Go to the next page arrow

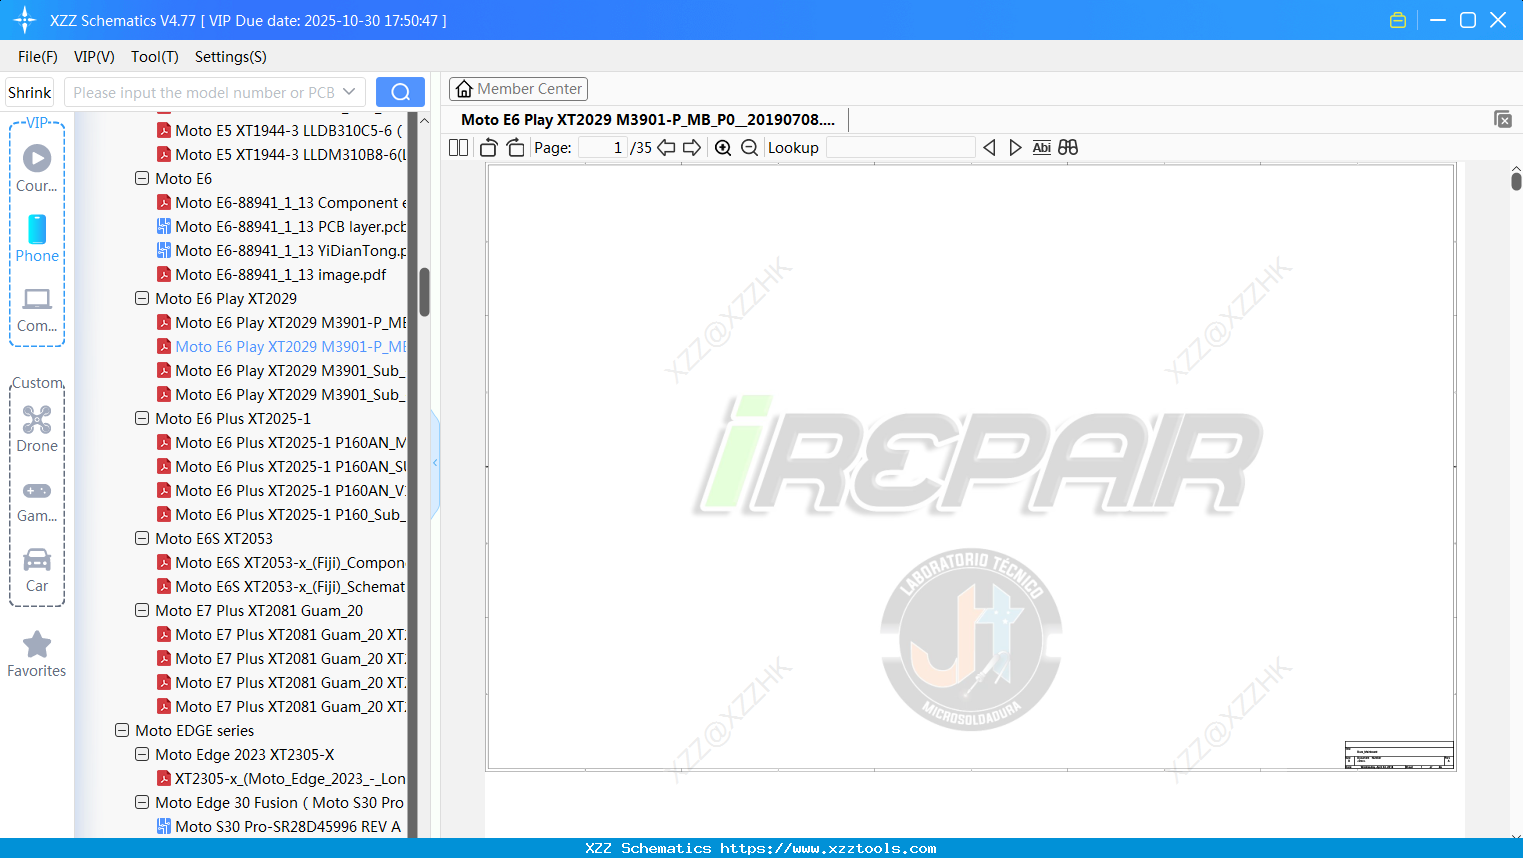point(692,148)
